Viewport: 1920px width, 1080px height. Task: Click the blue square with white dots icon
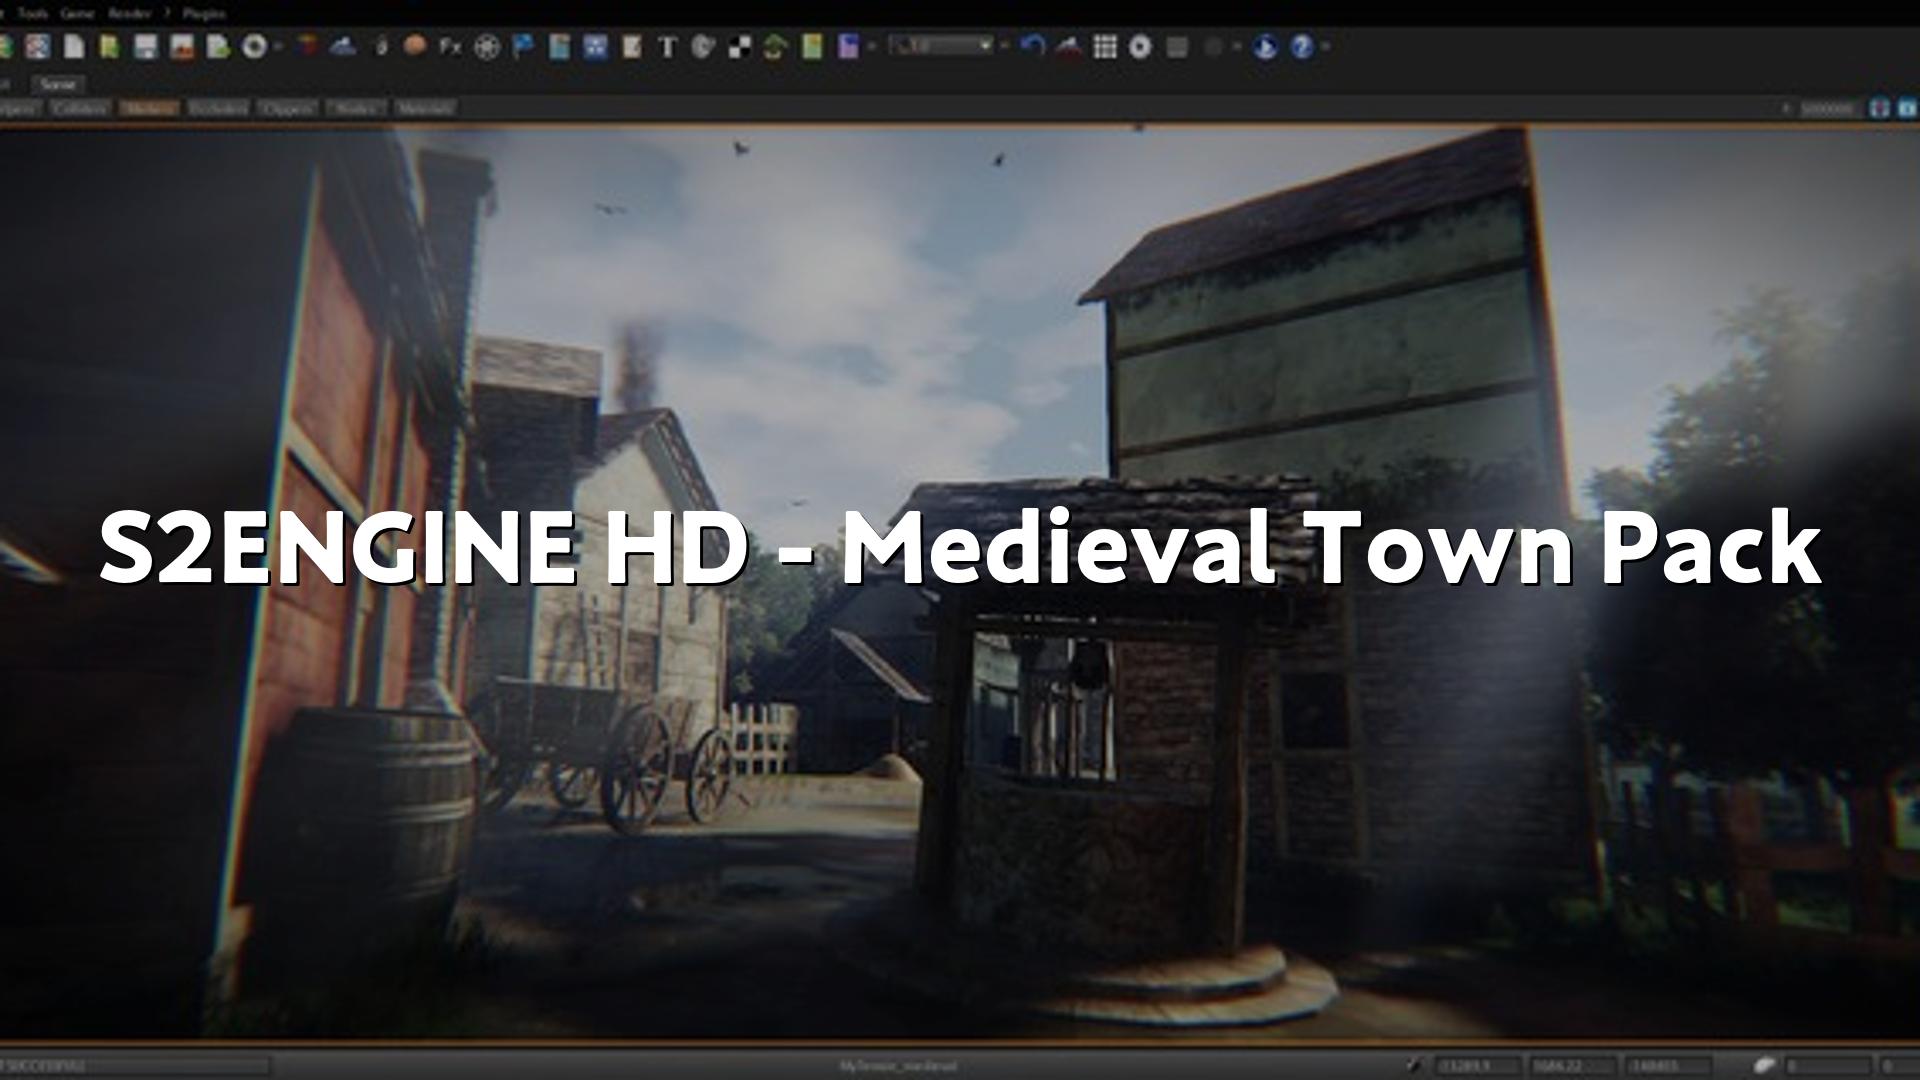tap(595, 46)
